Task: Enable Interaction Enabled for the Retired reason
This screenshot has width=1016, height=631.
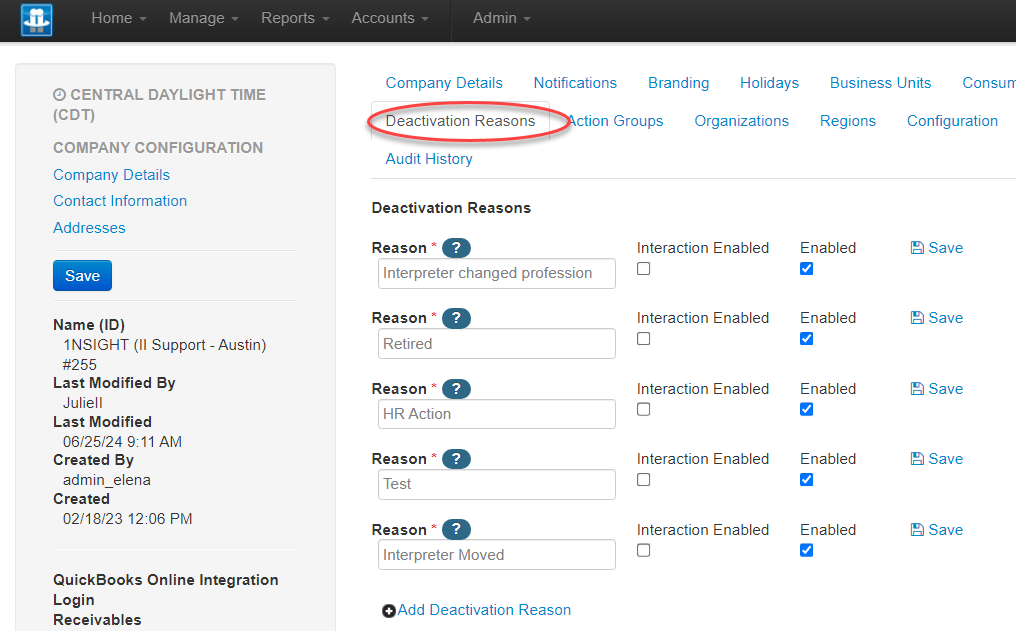Action: (x=643, y=339)
